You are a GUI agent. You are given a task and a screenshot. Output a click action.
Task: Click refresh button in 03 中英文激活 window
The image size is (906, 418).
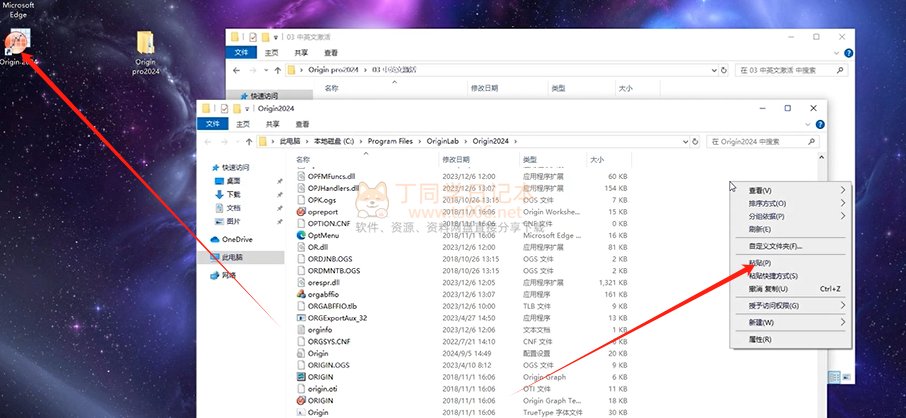click(723, 70)
